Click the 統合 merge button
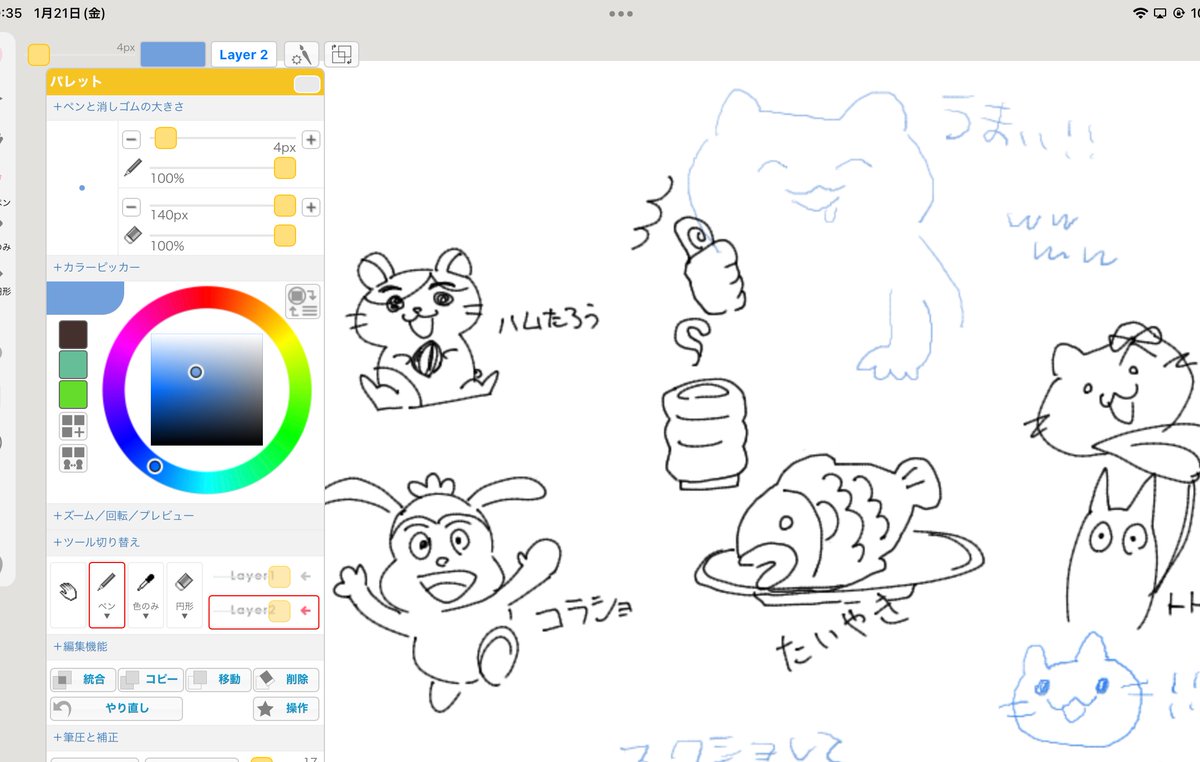The width and height of the screenshot is (1200, 762). tap(83, 680)
